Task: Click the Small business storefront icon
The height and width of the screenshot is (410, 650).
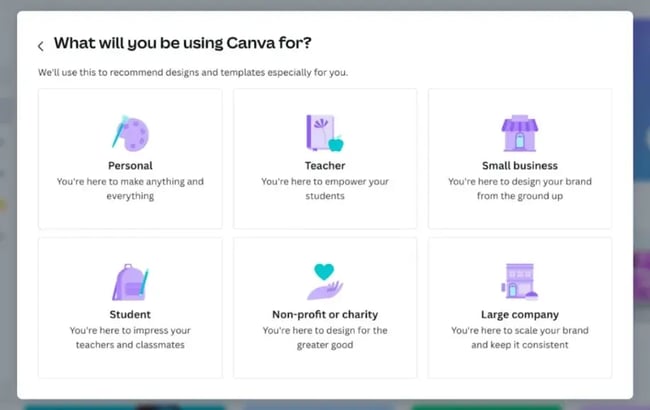Action: pos(519,133)
